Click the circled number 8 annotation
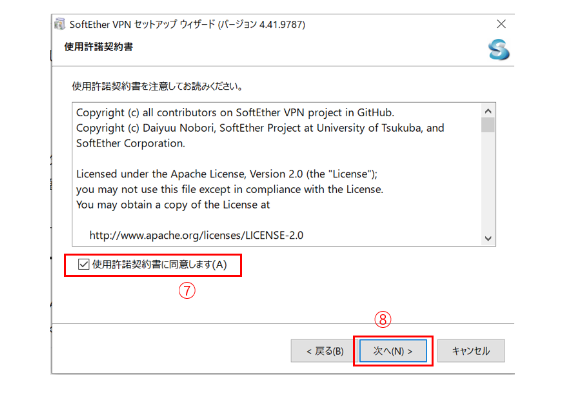 click(x=382, y=320)
